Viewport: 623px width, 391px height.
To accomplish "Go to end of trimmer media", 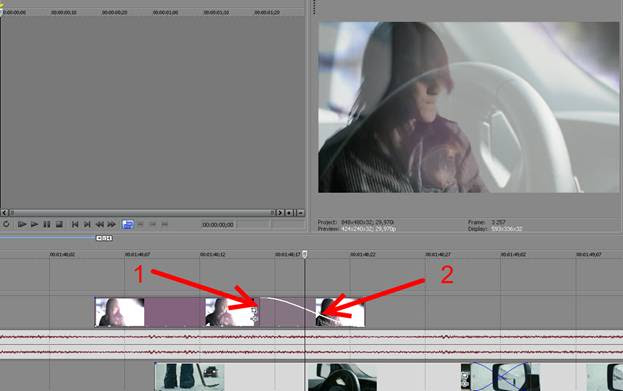I will point(87,225).
